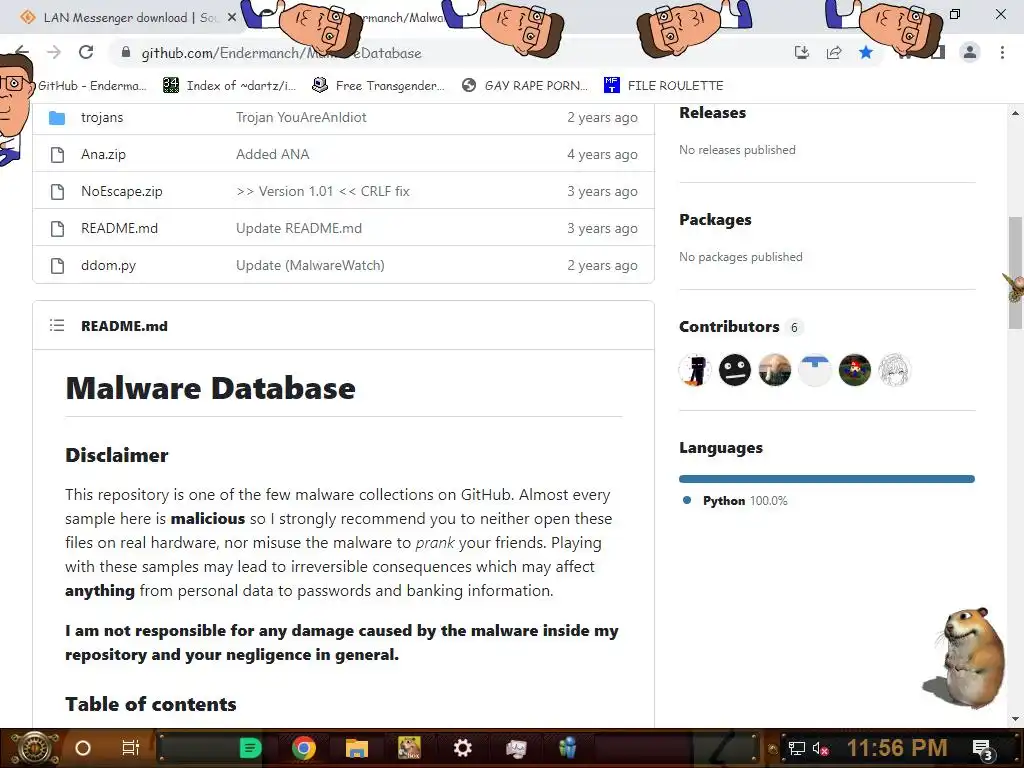Image resolution: width=1024 pixels, height=768 pixels.
Task: Open the Packages heading link
Action: [715, 220]
